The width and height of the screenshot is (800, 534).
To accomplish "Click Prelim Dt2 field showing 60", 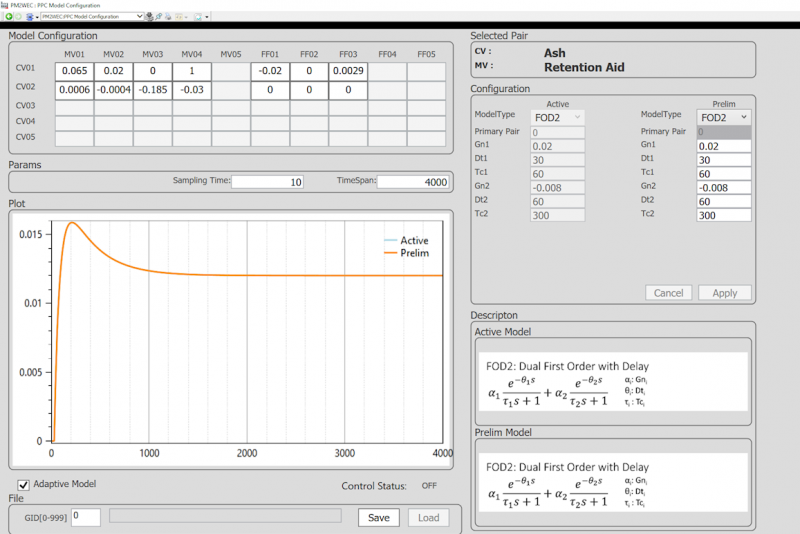I will (x=723, y=201).
